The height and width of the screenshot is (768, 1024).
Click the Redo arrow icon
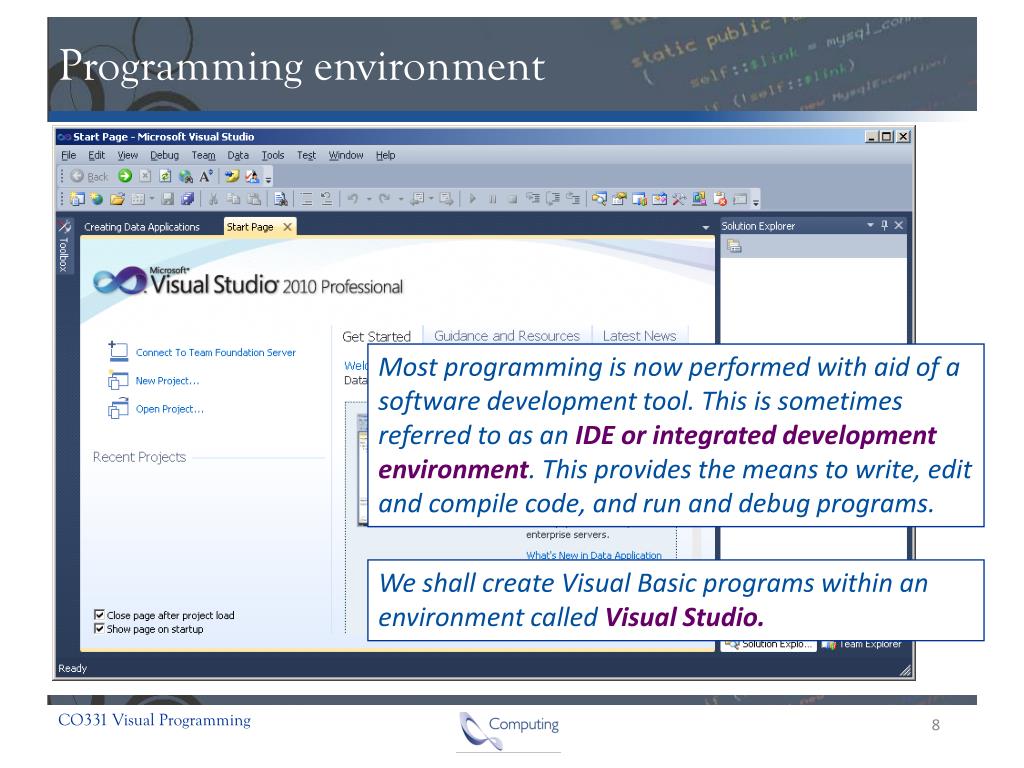(385, 199)
